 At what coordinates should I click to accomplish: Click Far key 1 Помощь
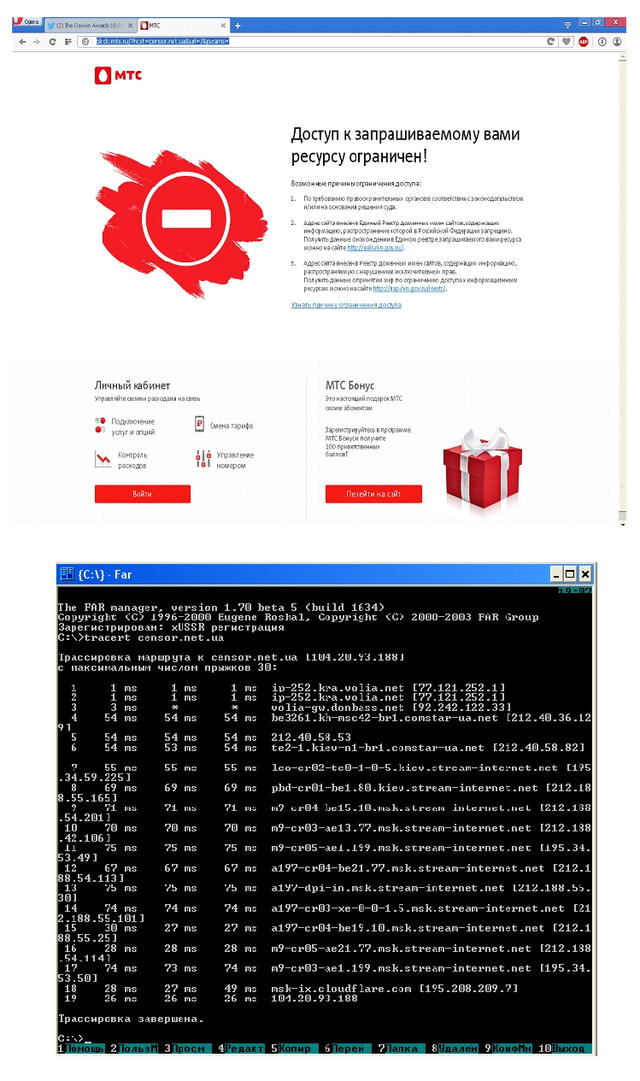tap(81, 1048)
